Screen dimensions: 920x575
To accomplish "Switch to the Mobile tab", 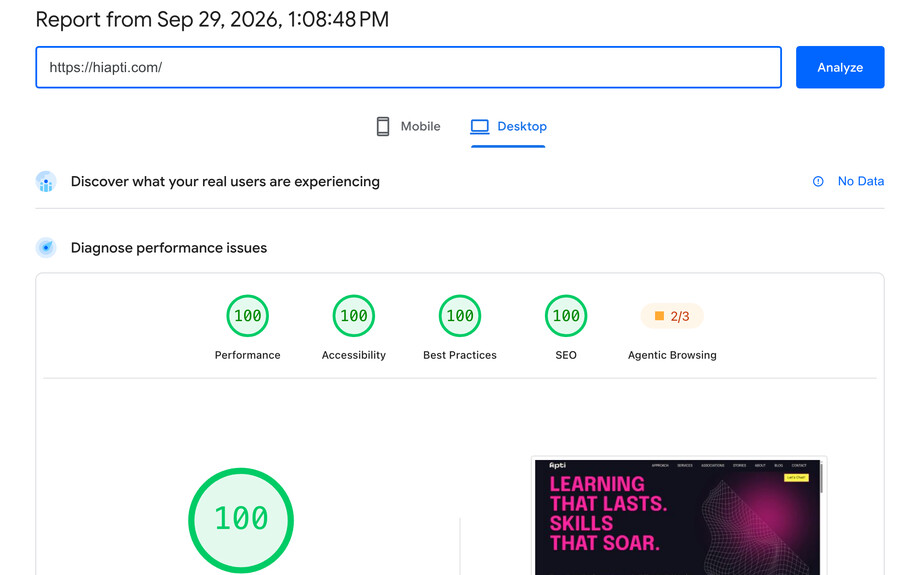I will click(x=408, y=127).
